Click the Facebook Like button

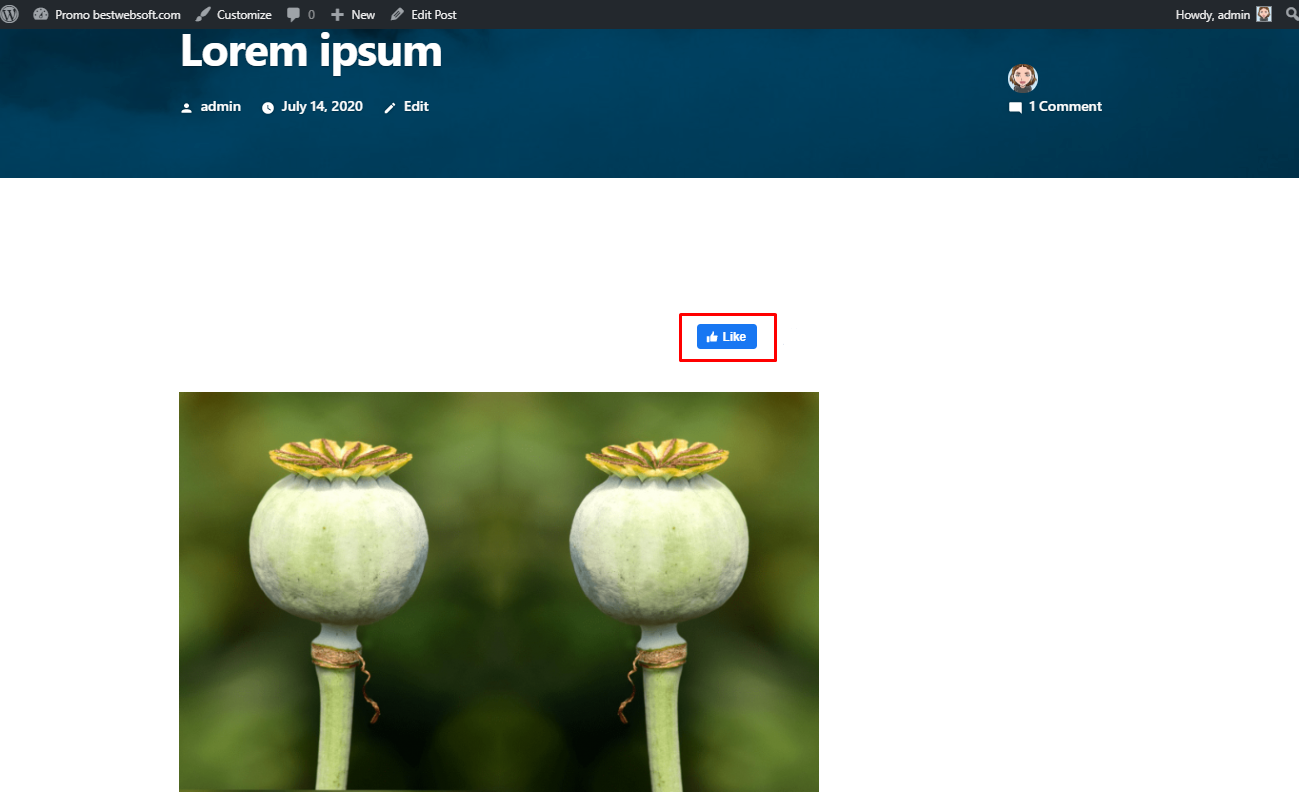pyautogui.click(x=727, y=337)
